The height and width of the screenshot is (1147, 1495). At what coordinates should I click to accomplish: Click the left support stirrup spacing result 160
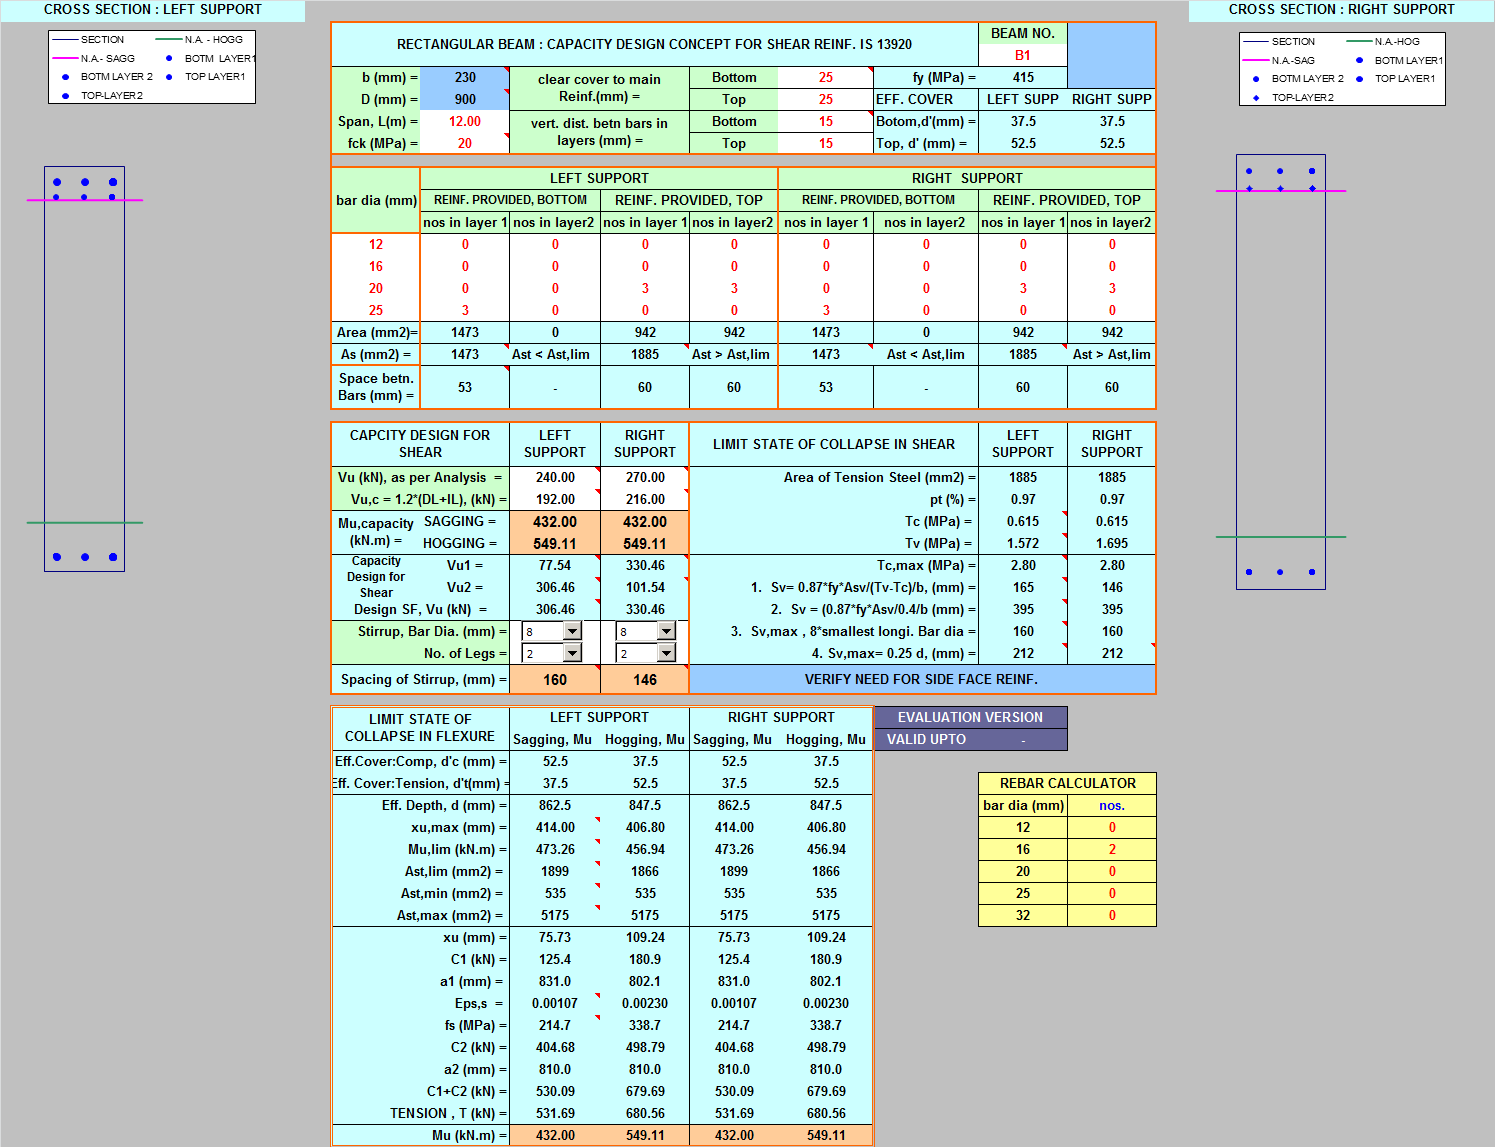click(555, 679)
